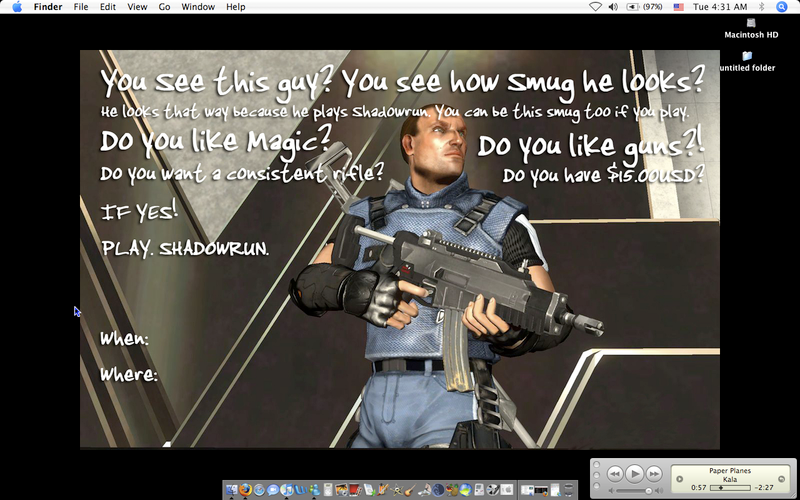Click the Bluetooth menu bar icon
The image size is (800, 500).
tap(762, 7)
